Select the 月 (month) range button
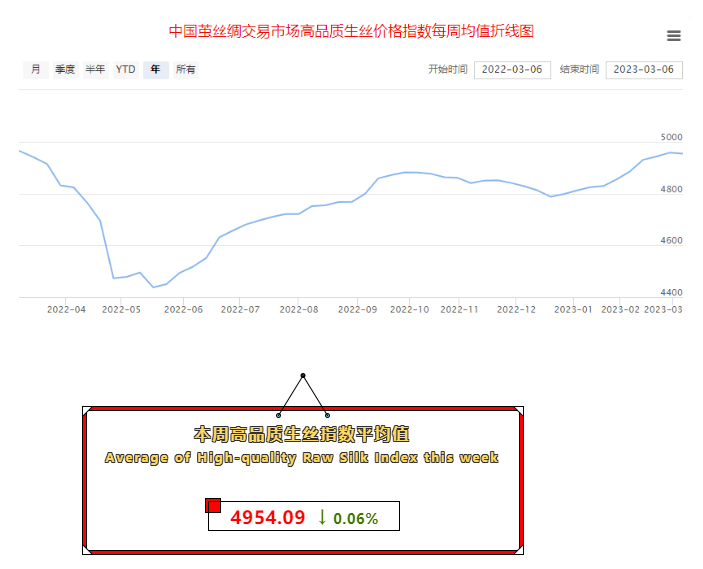This screenshot has width=703, height=569. coord(36,70)
